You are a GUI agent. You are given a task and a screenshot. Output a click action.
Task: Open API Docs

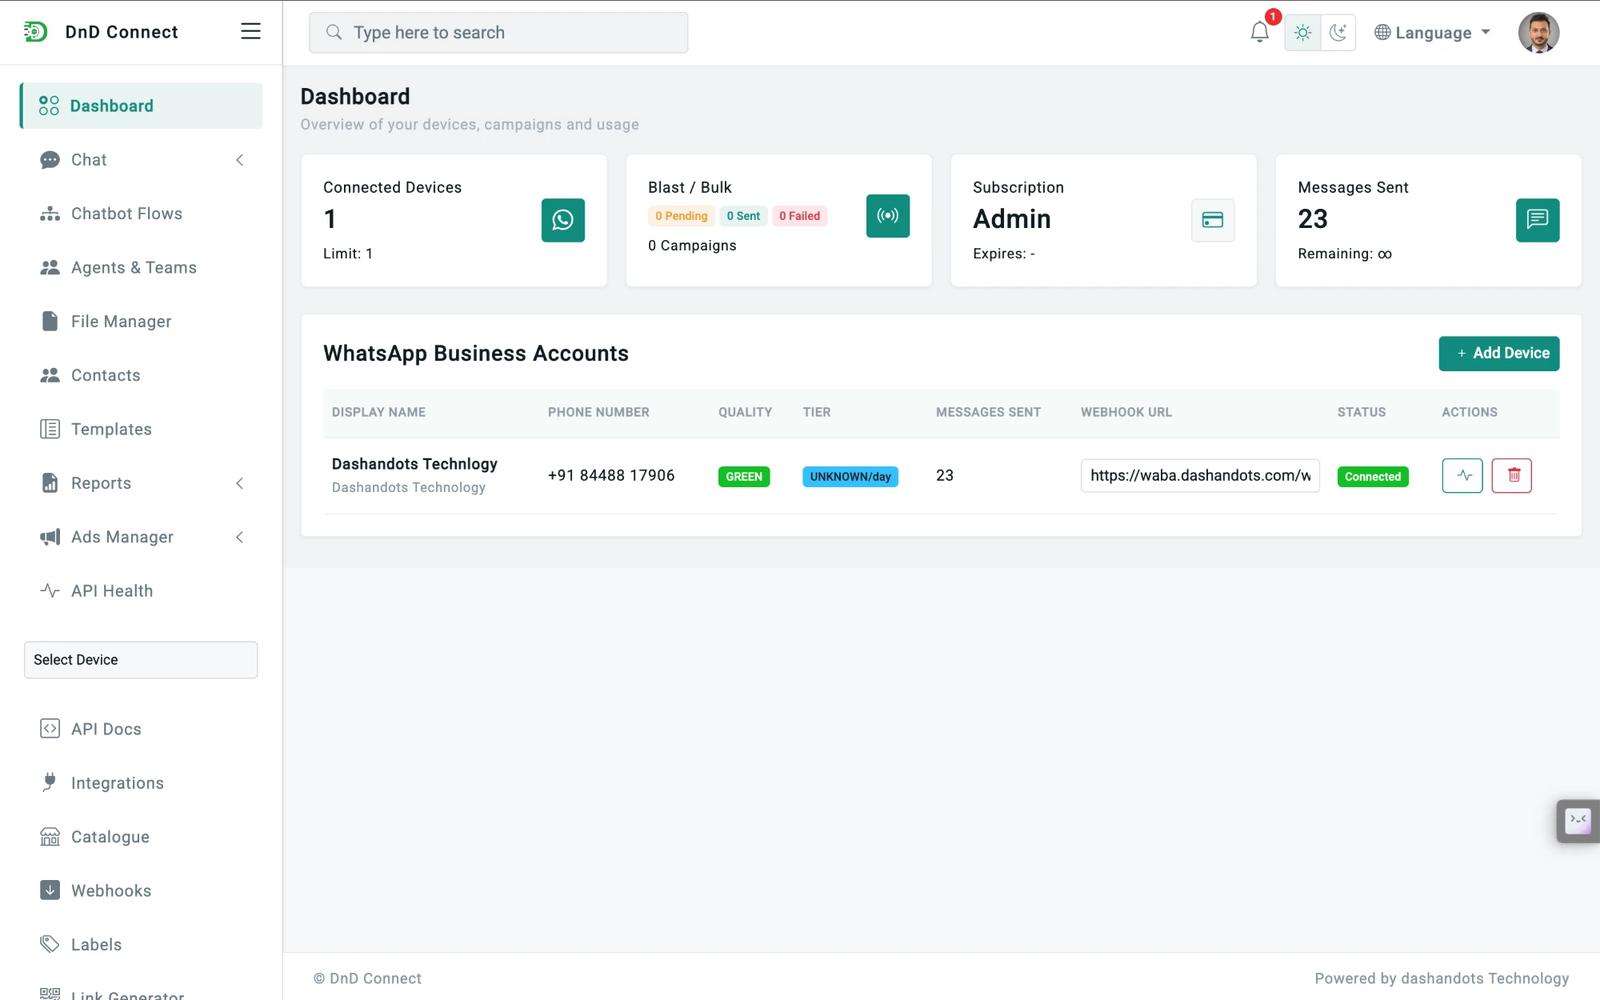[141, 730]
